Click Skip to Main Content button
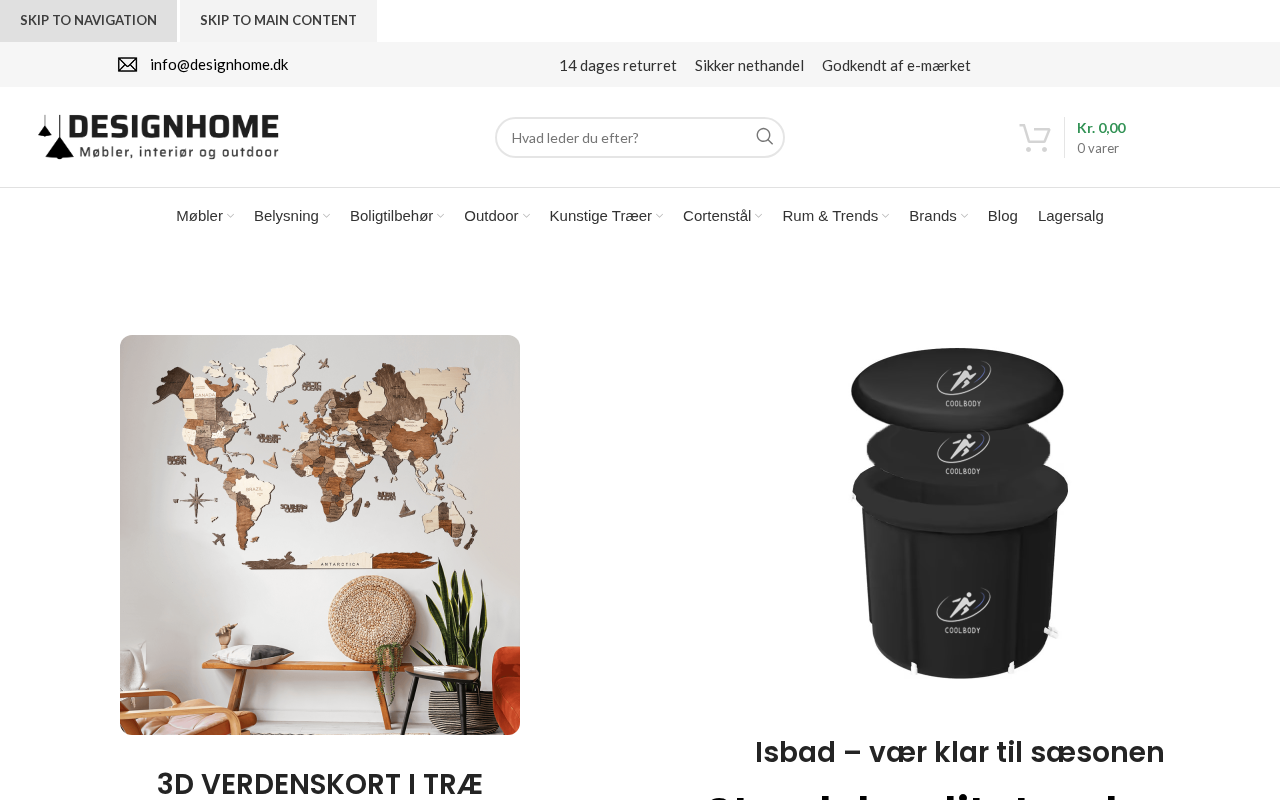 pyautogui.click(x=278, y=20)
